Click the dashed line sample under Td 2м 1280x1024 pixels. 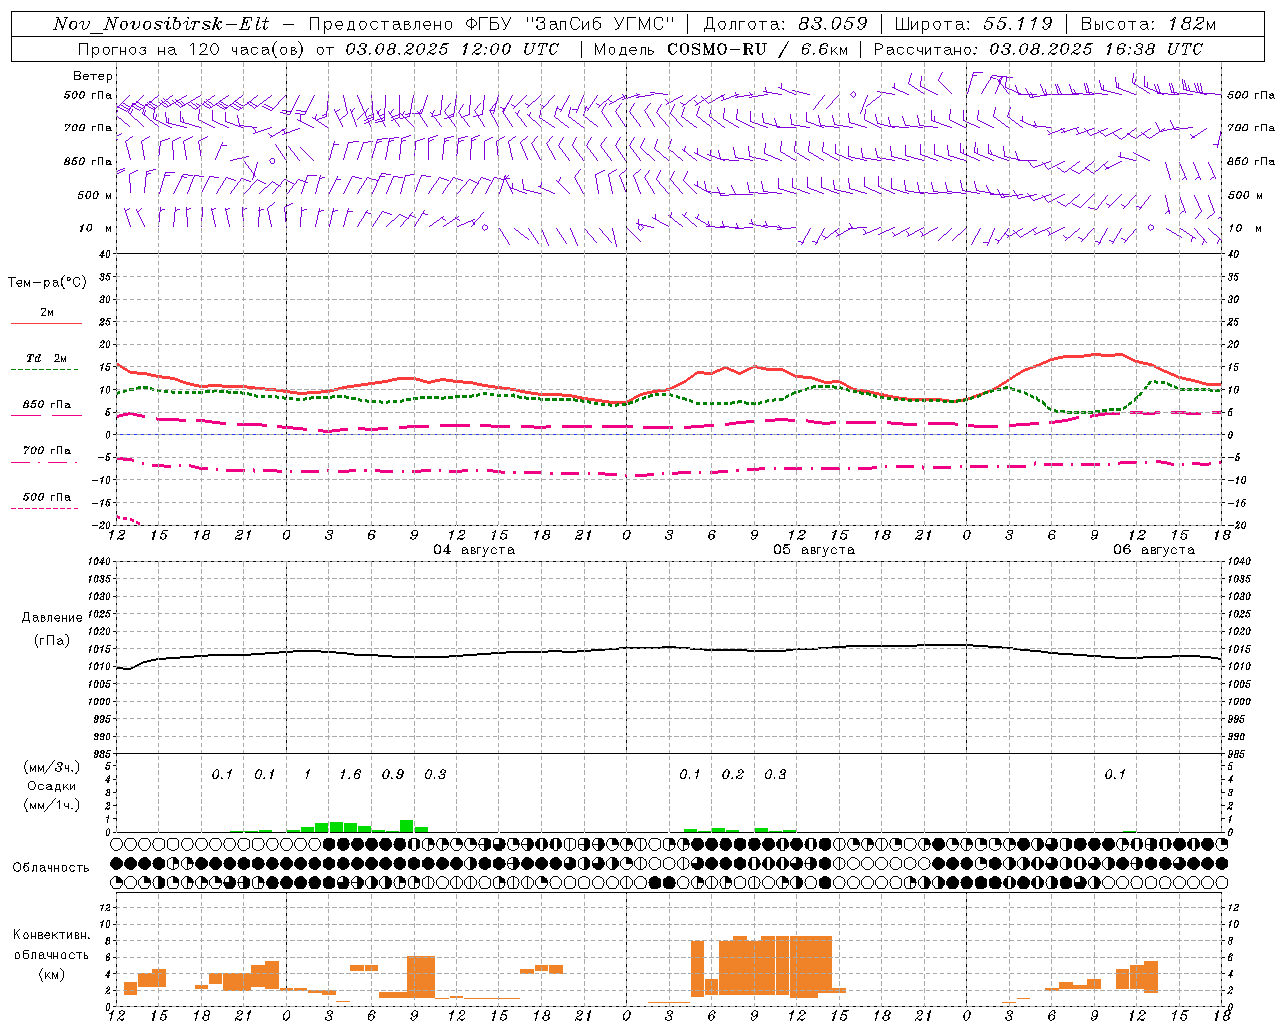46,369
